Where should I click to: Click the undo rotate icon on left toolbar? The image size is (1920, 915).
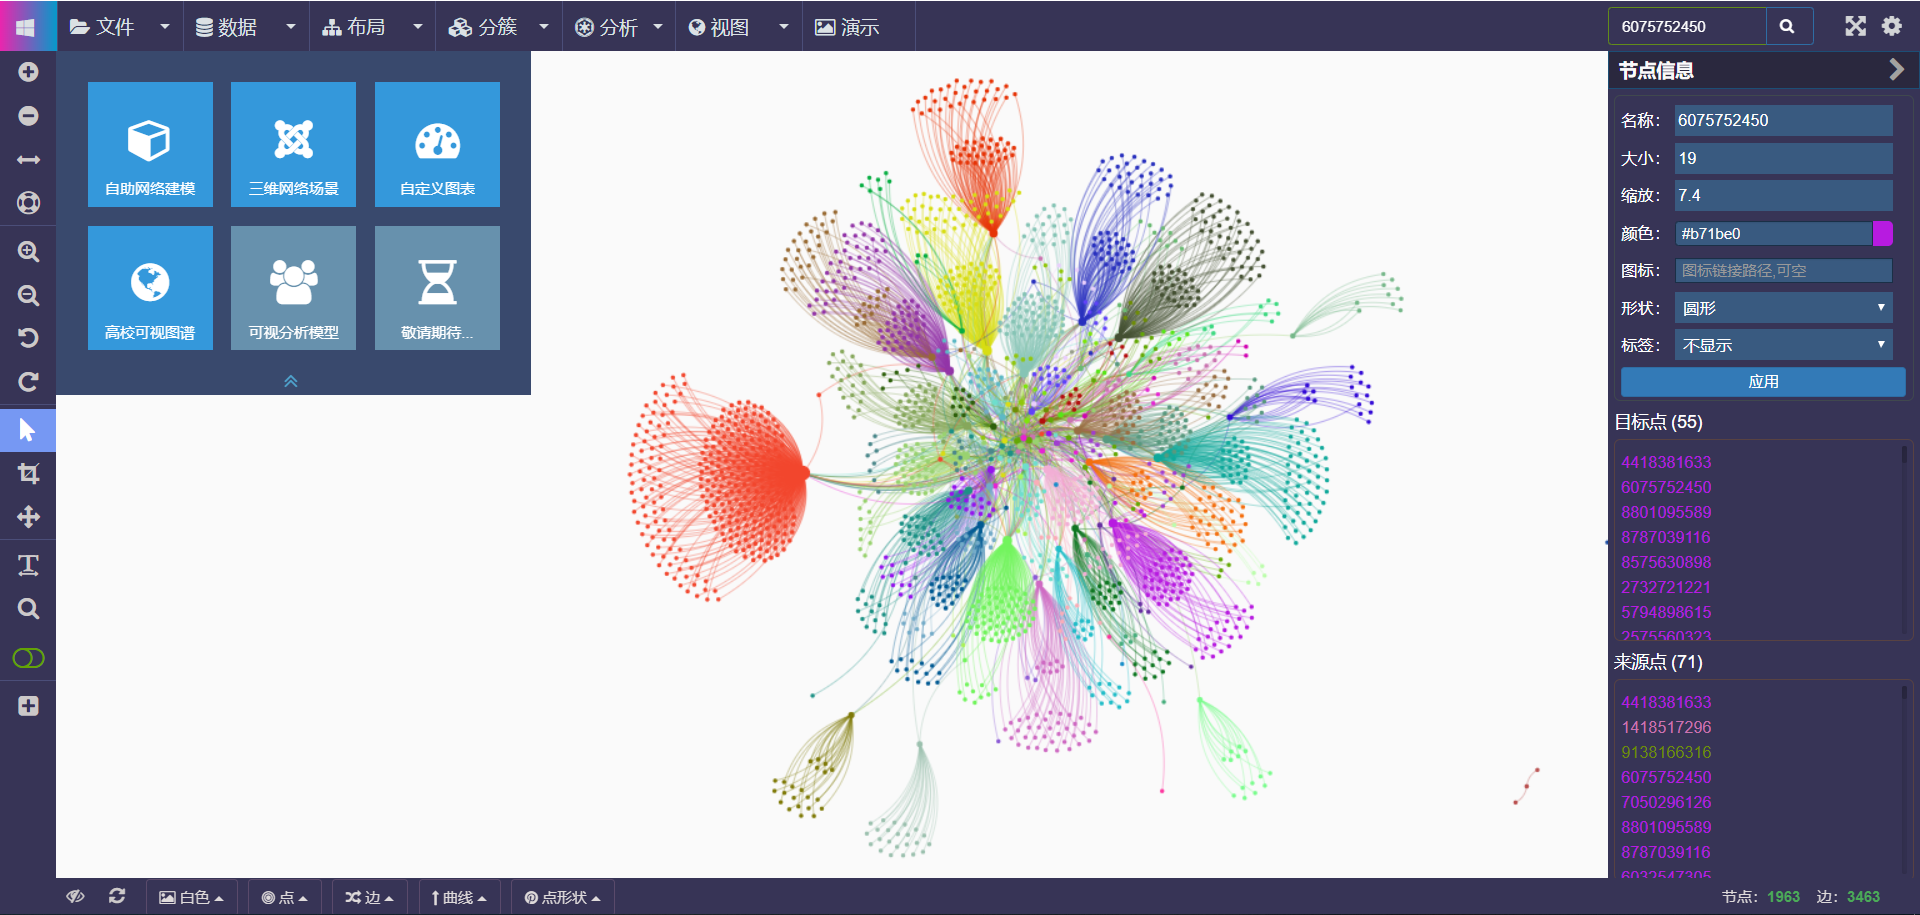point(28,338)
